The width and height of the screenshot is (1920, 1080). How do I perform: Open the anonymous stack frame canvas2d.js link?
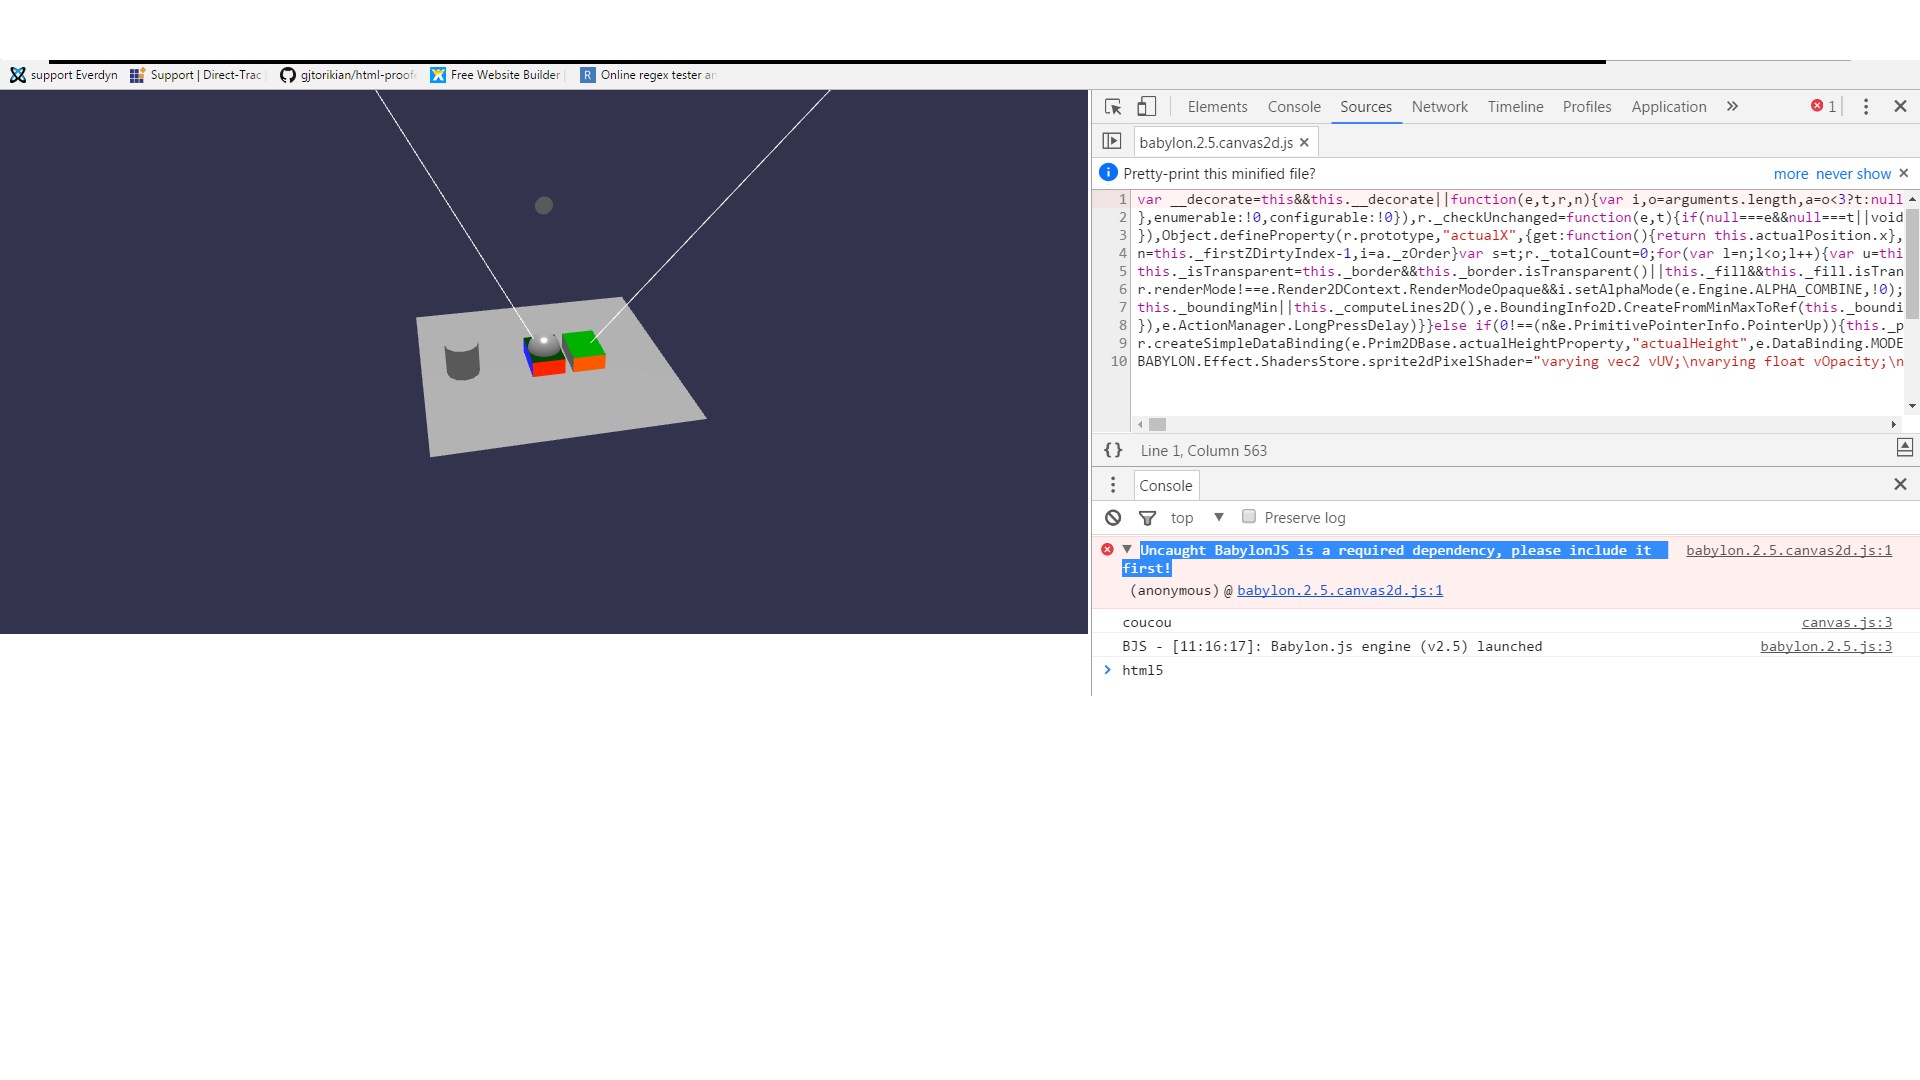1340,590
